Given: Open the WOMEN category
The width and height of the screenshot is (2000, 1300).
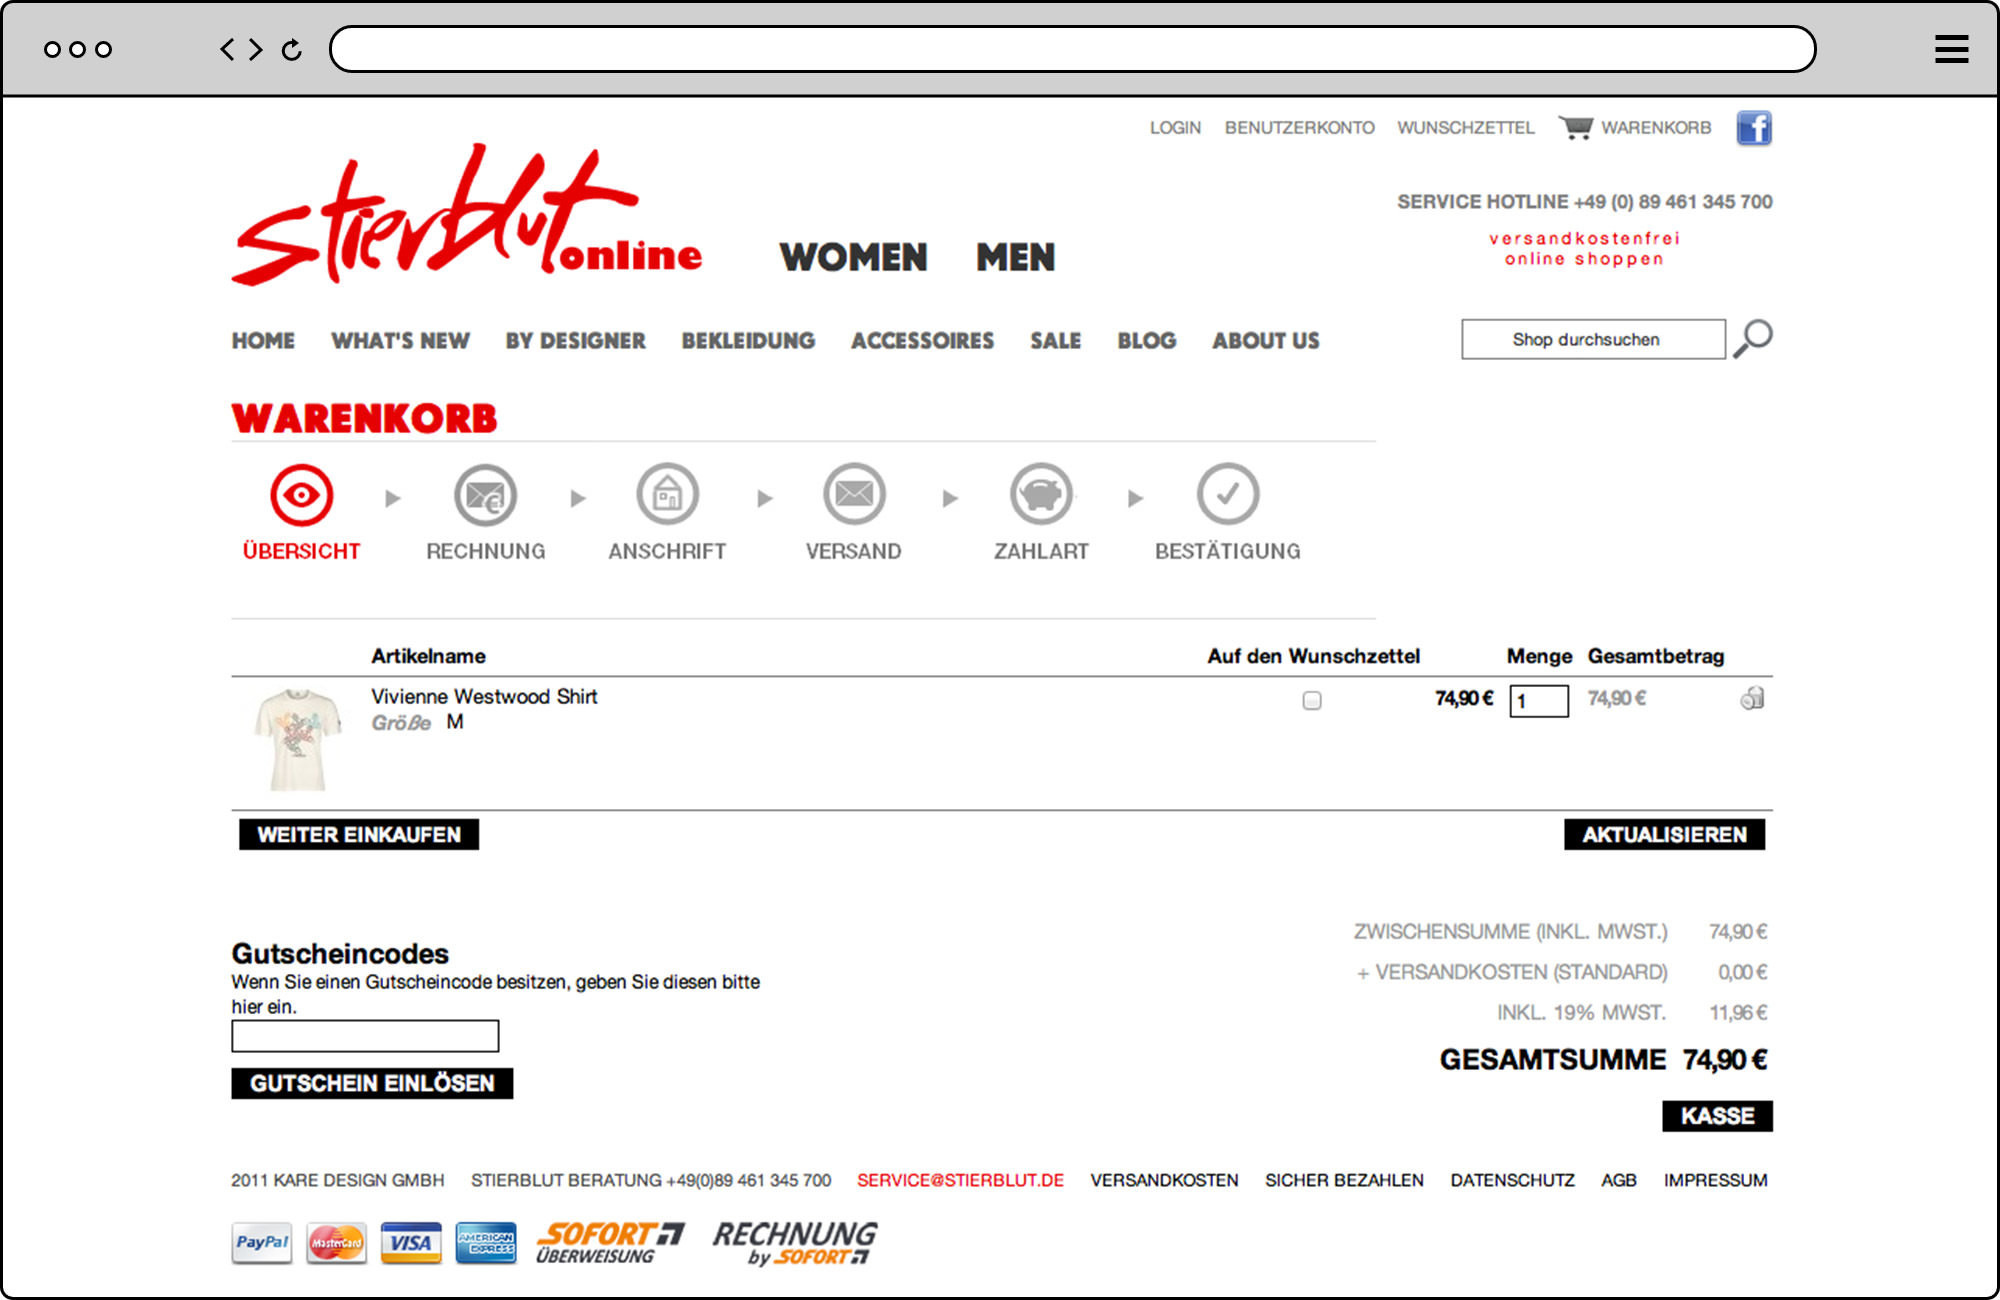Looking at the screenshot, I should coord(853,257).
